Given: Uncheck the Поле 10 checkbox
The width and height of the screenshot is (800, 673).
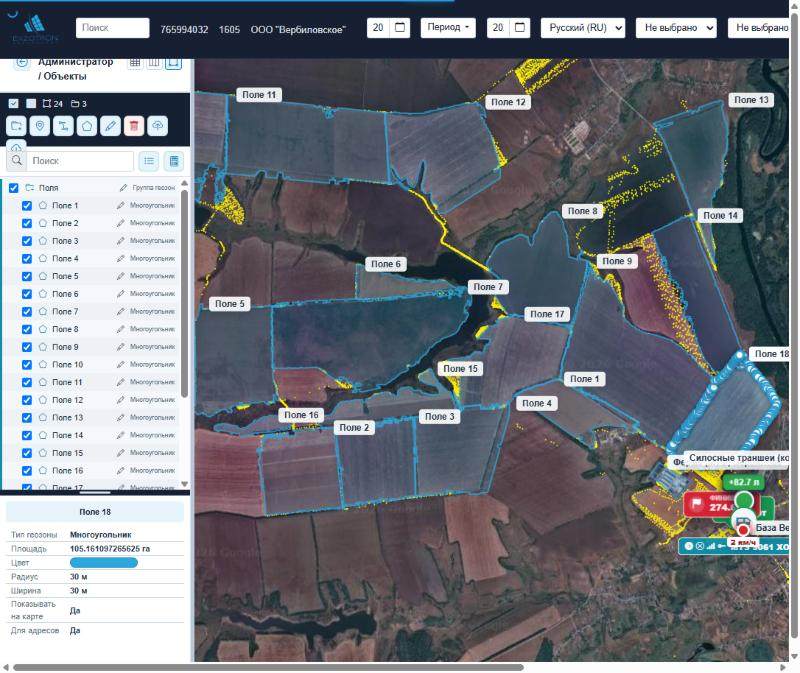Looking at the screenshot, I should tap(27, 365).
